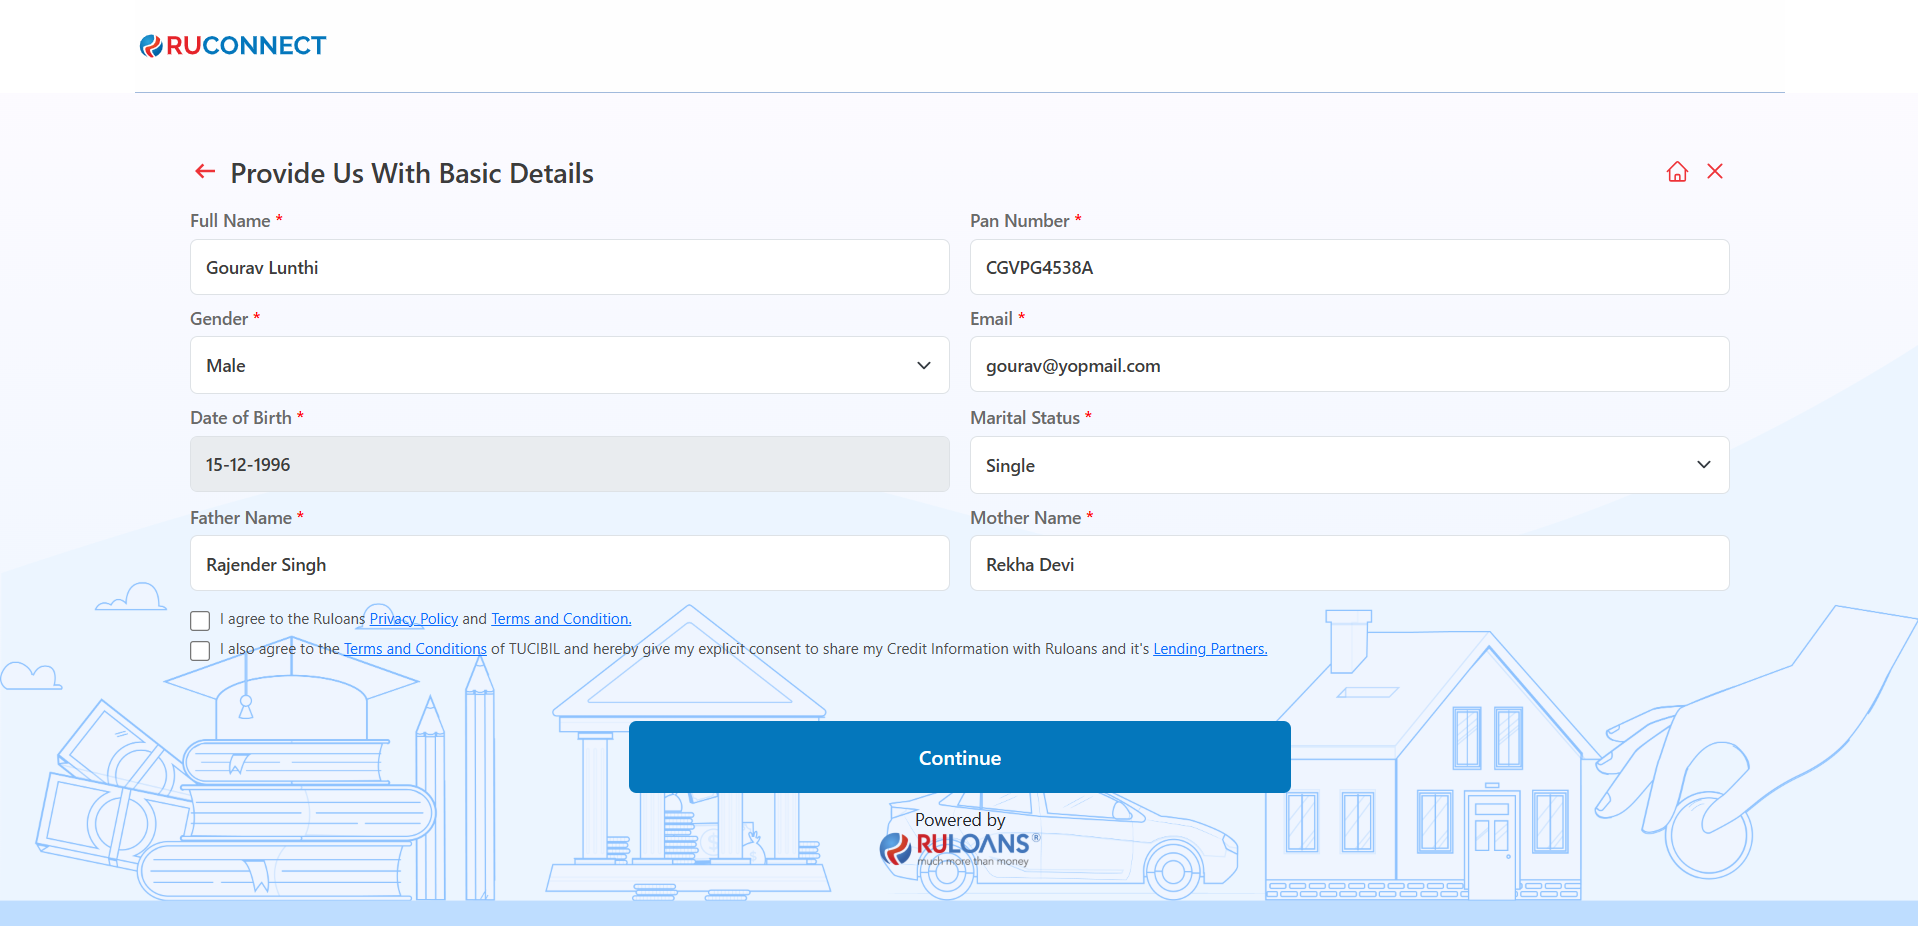Open the Ruloans Terms and Condition link

(x=561, y=619)
